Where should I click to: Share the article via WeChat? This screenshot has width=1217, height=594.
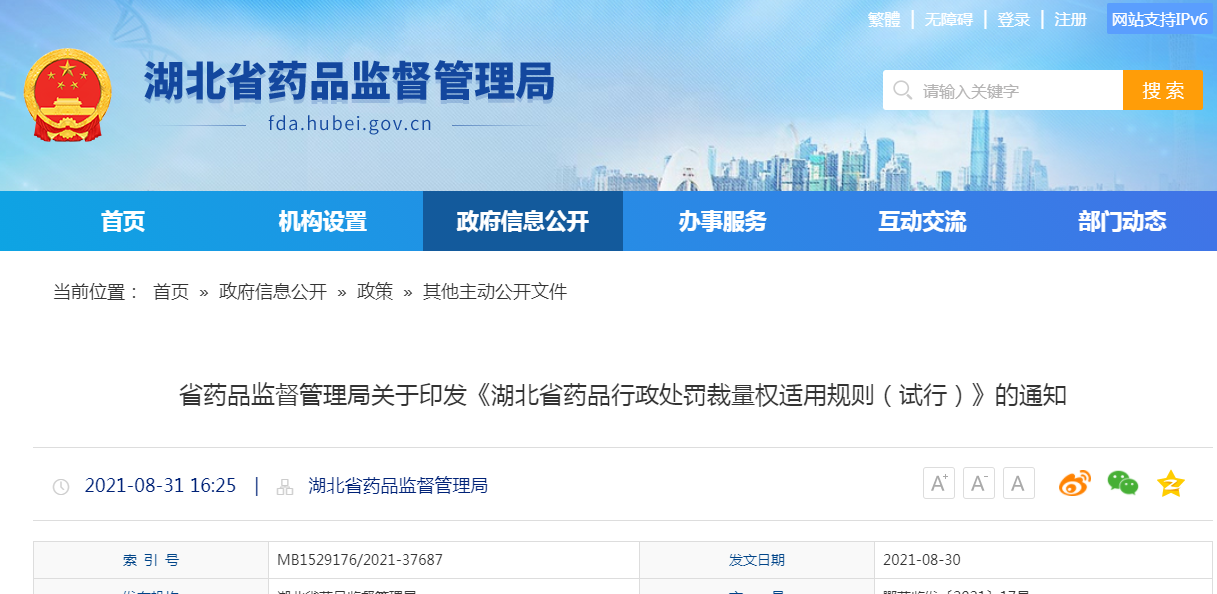click(x=1123, y=483)
